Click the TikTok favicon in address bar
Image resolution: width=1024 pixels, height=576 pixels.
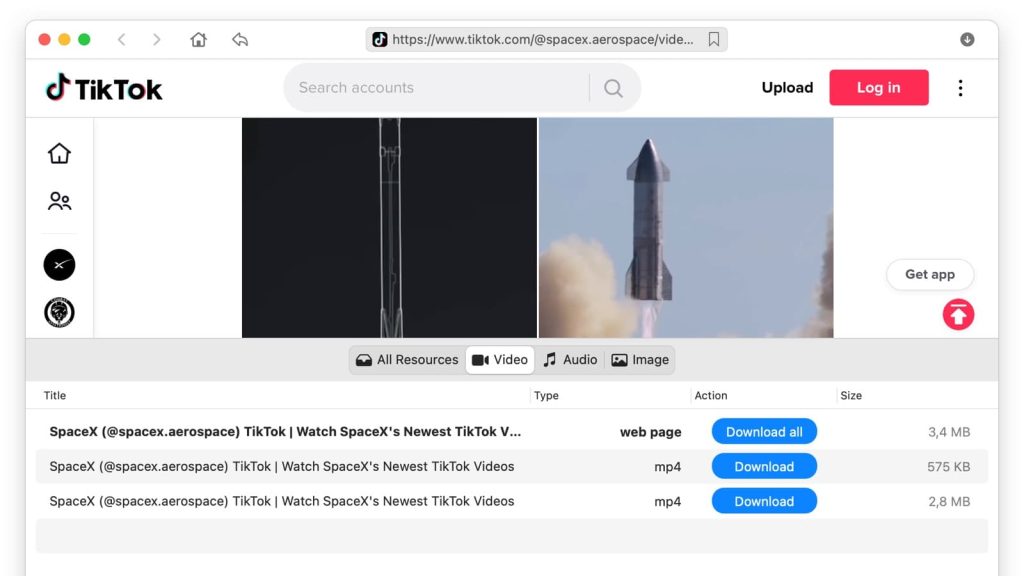379,40
